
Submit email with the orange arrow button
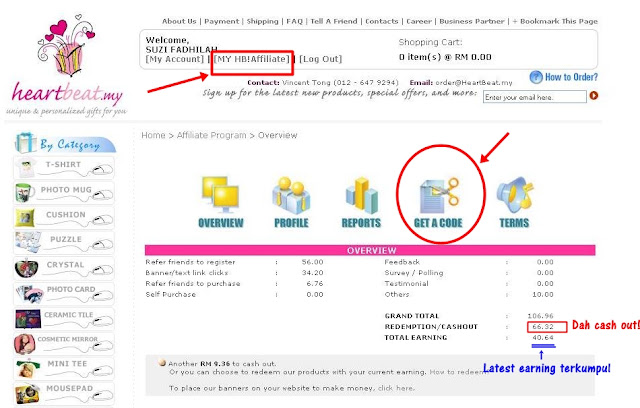[593, 95]
